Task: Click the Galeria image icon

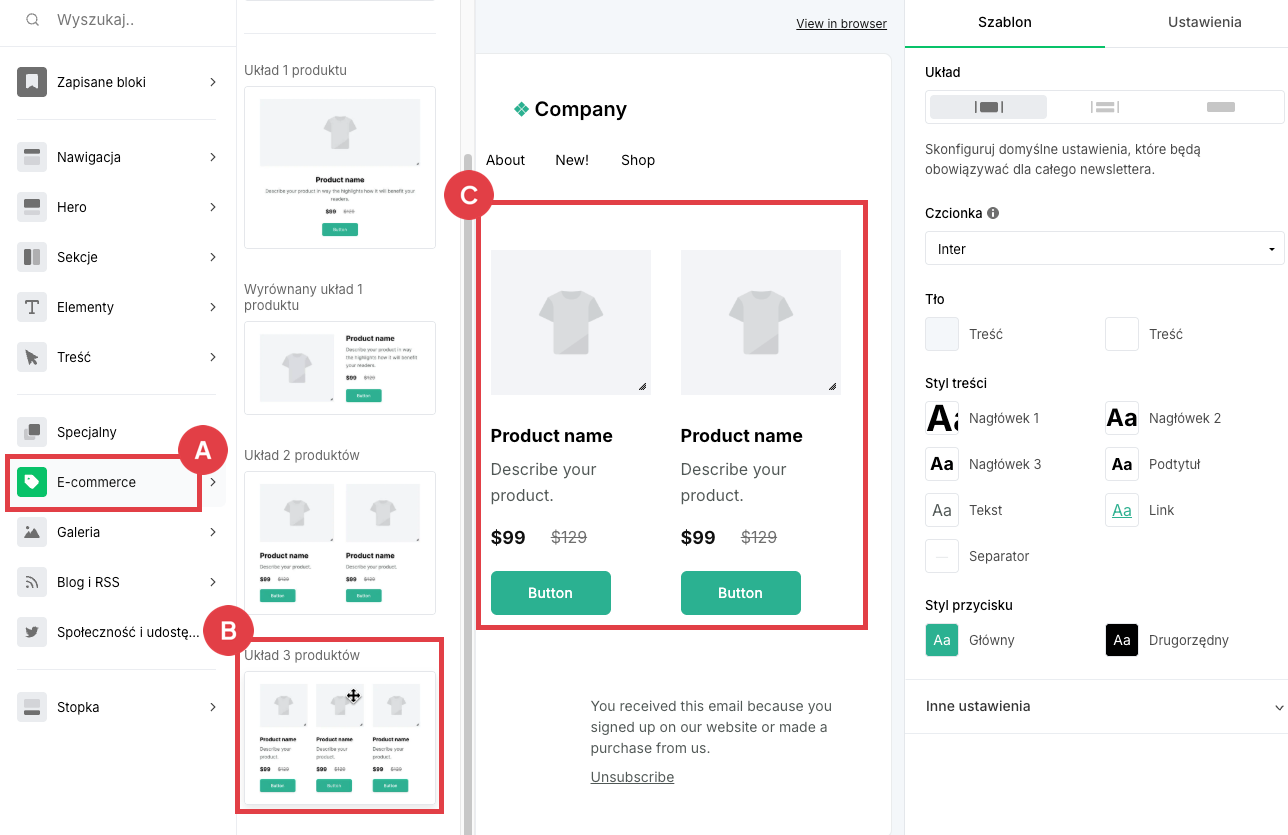Action: coord(32,532)
